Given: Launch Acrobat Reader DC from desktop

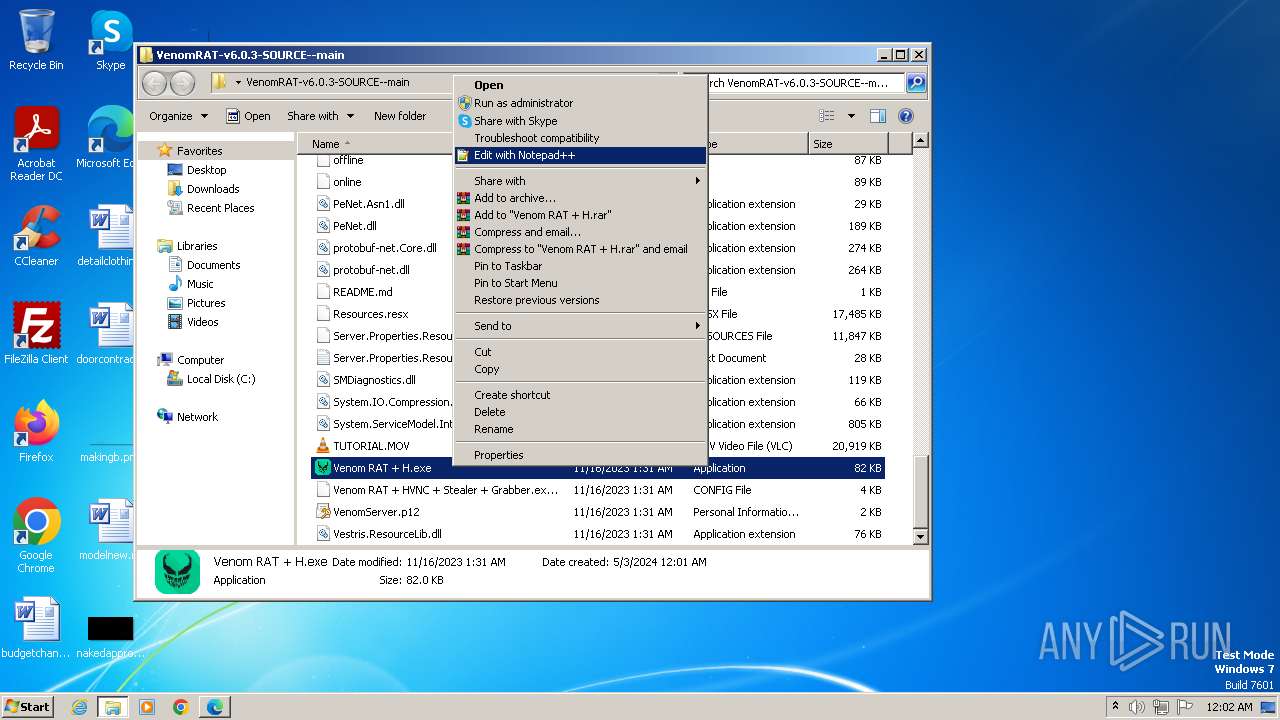Looking at the screenshot, I should pos(36,144).
